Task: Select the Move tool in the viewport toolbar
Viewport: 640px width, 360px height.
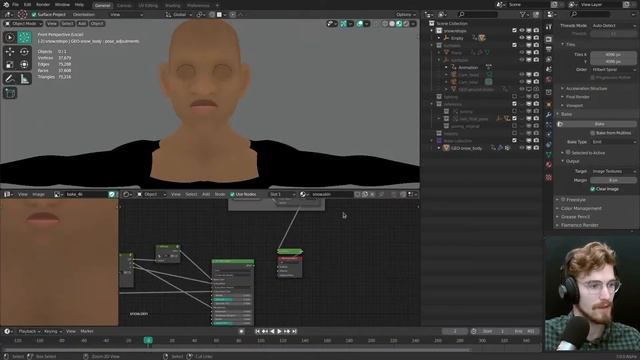Action: click(x=10, y=51)
